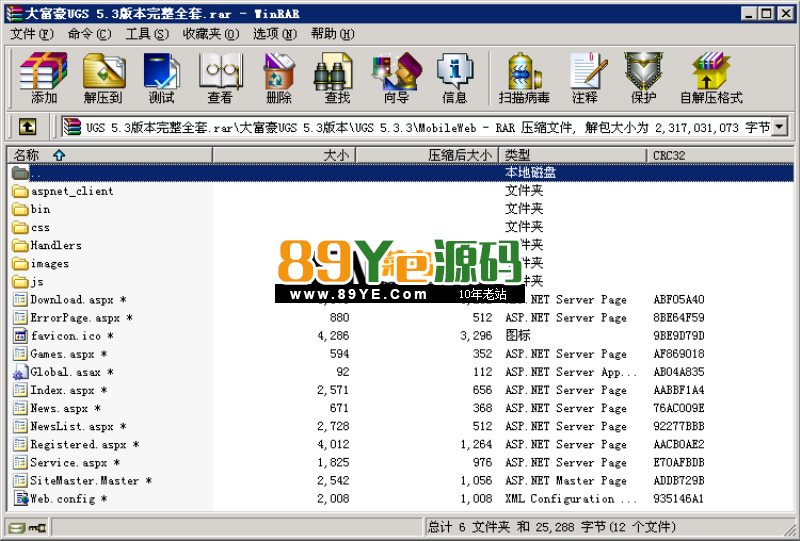Select ErrorPage.aspx file
The height and width of the screenshot is (541, 800).
click(72, 318)
